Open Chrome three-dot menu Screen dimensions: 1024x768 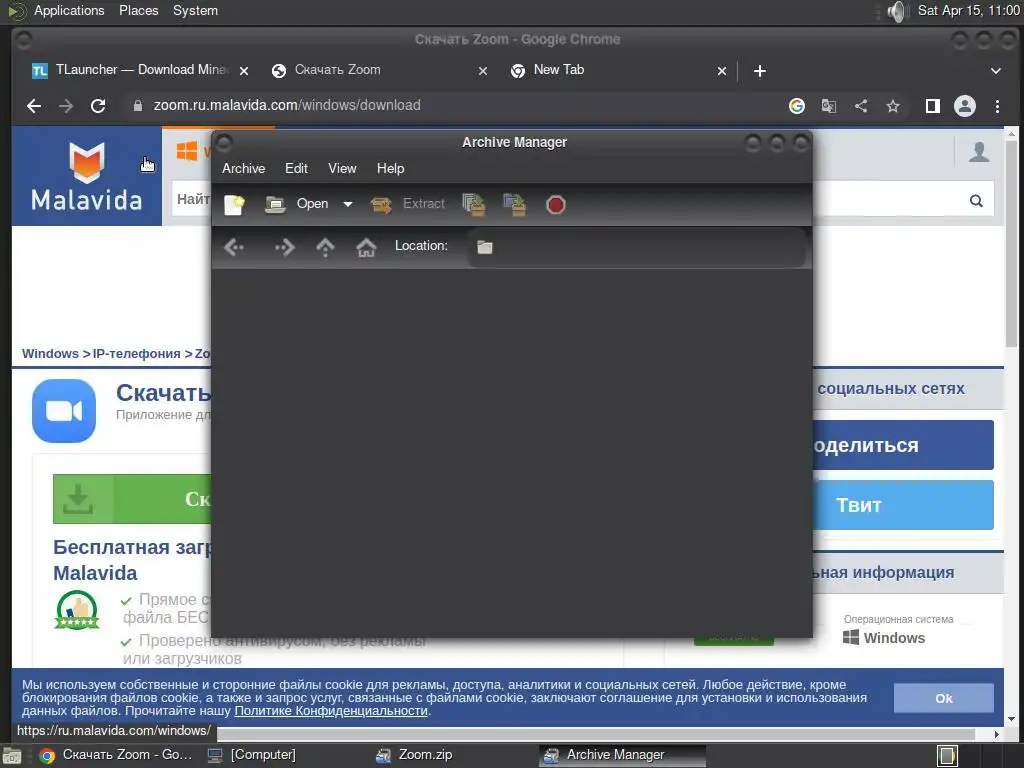tap(997, 106)
